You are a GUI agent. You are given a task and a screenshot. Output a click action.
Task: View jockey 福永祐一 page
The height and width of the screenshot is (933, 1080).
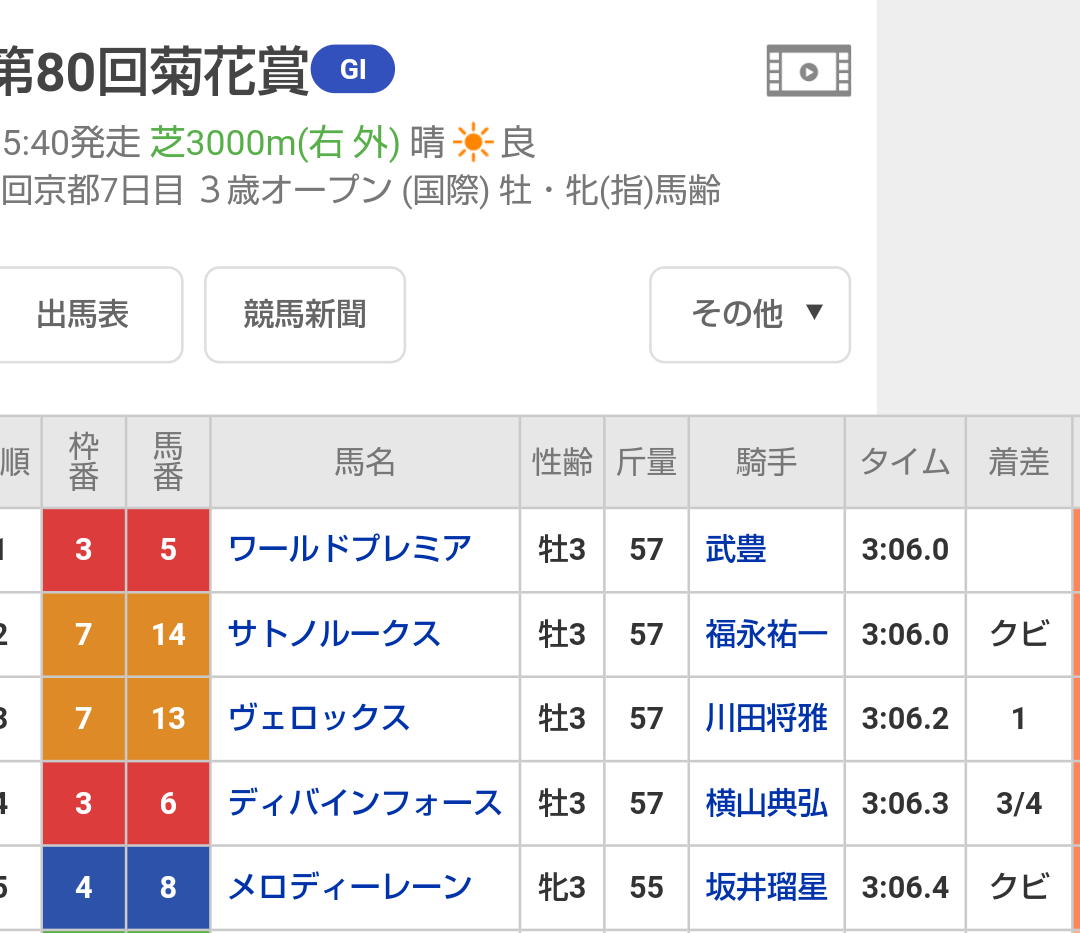(767, 634)
